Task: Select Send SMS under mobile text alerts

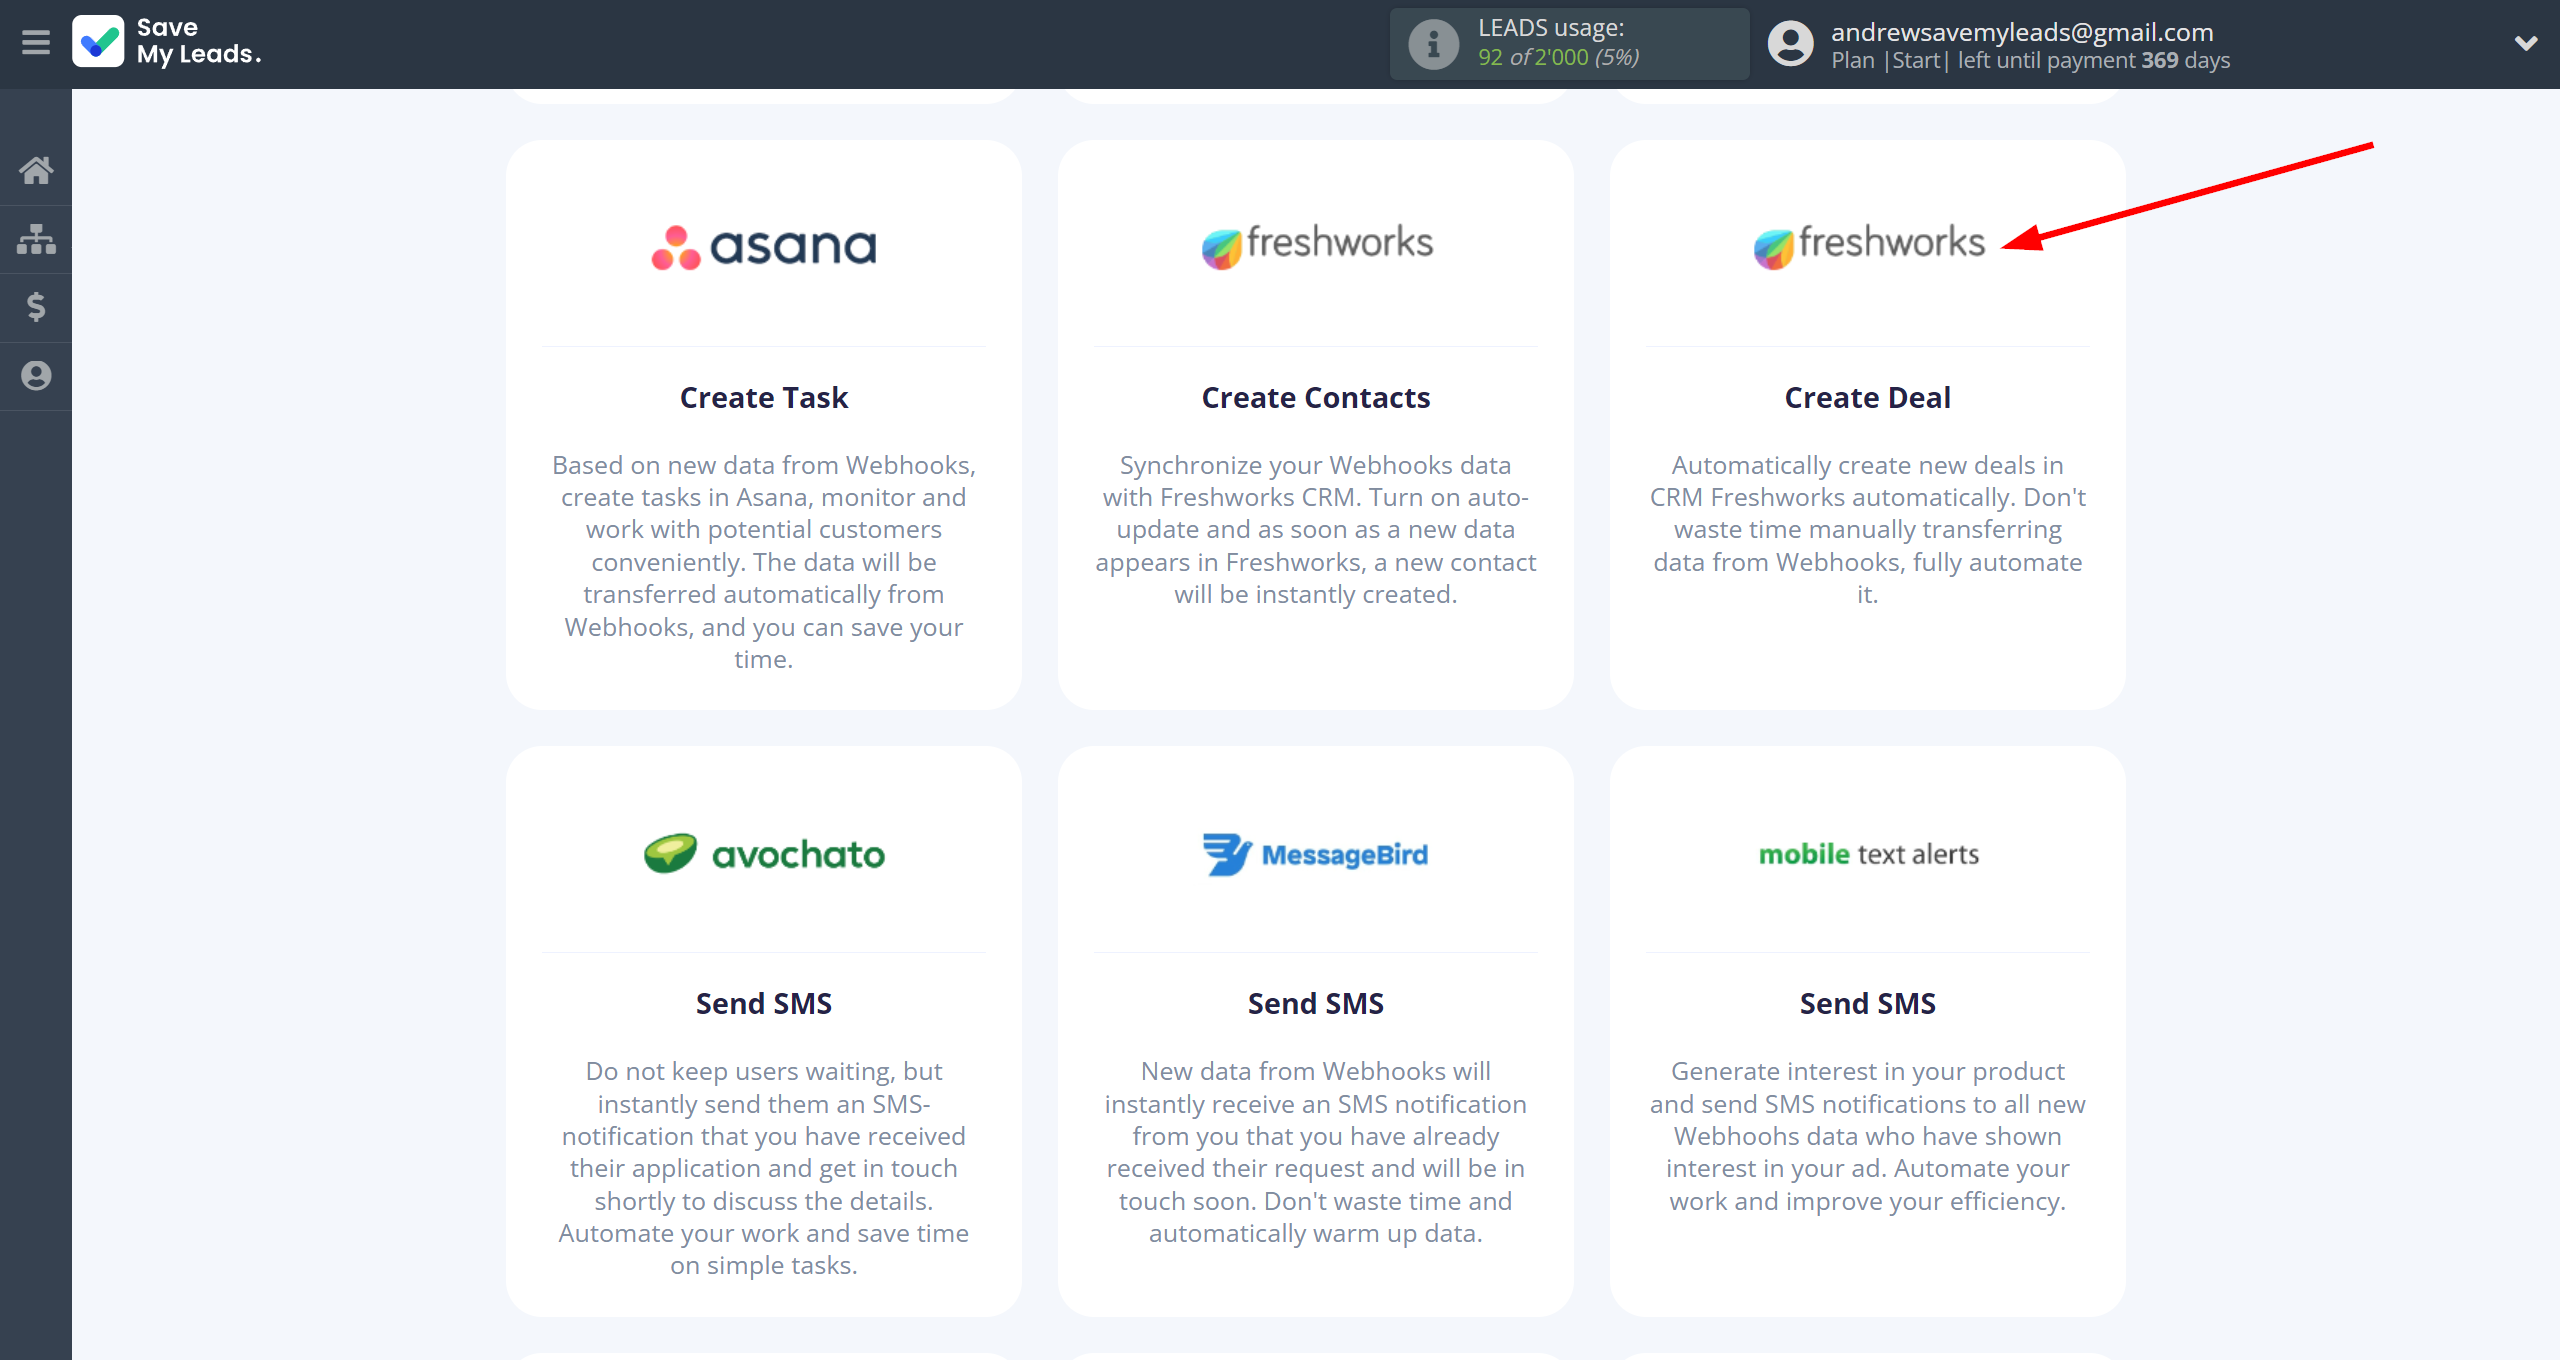Action: 1868,1004
